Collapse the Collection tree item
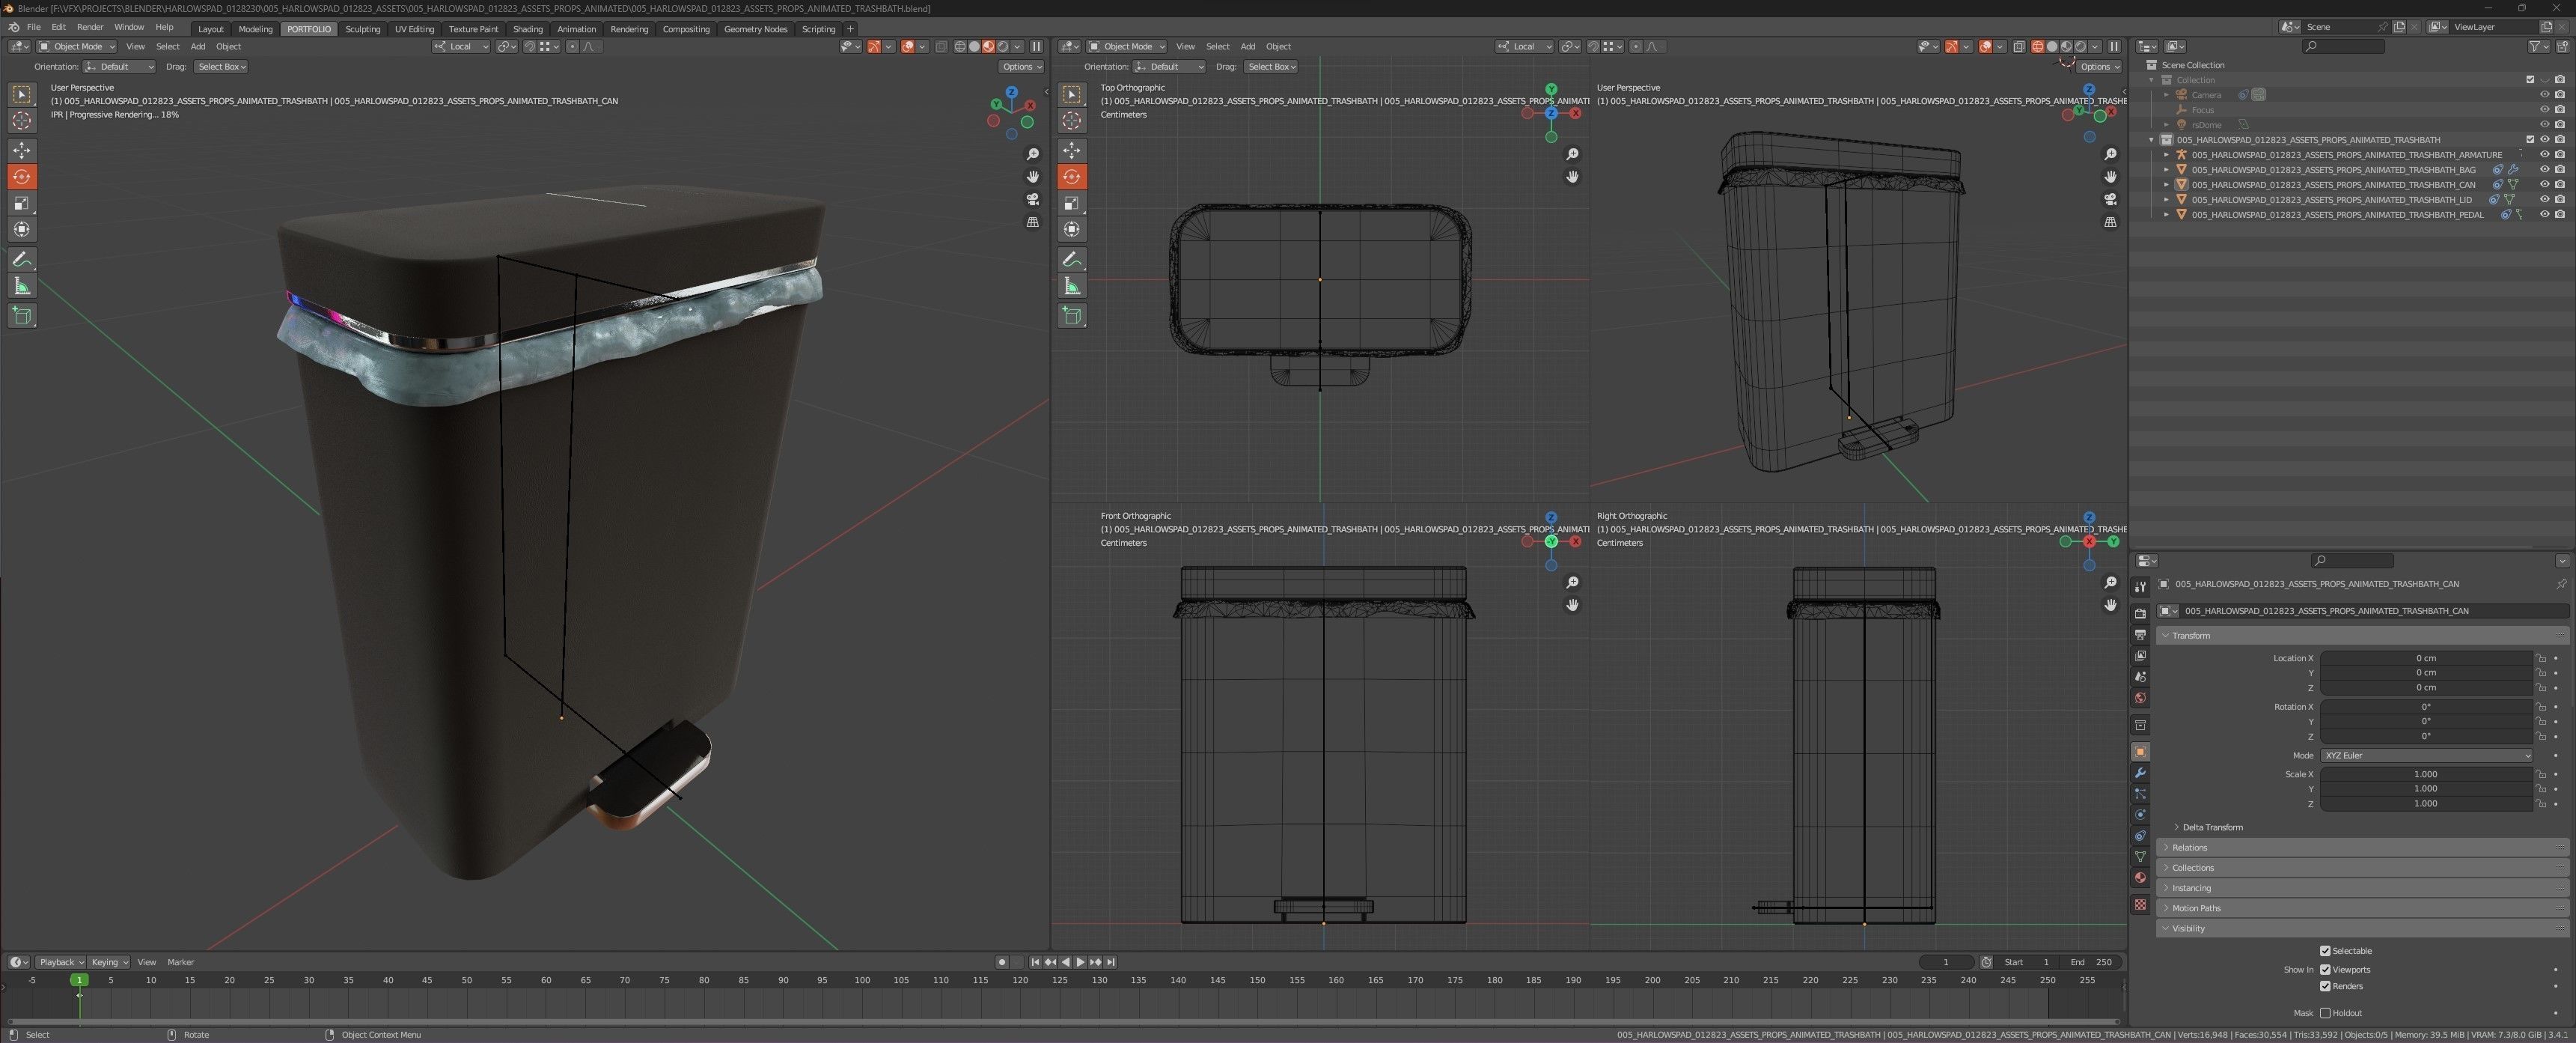This screenshot has height=1043, width=2576. tap(2151, 79)
